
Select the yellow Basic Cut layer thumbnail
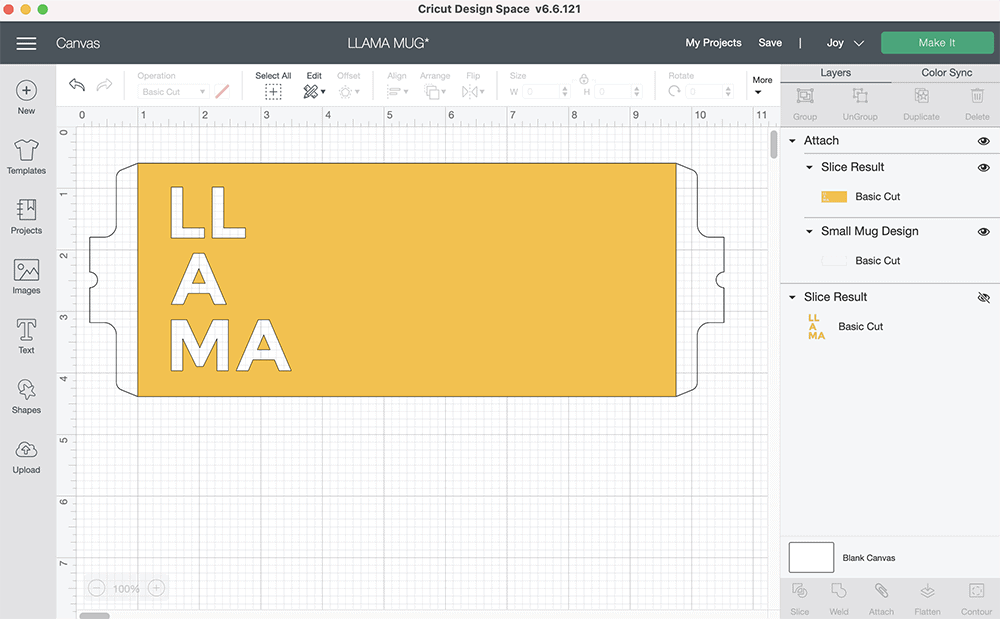834,196
